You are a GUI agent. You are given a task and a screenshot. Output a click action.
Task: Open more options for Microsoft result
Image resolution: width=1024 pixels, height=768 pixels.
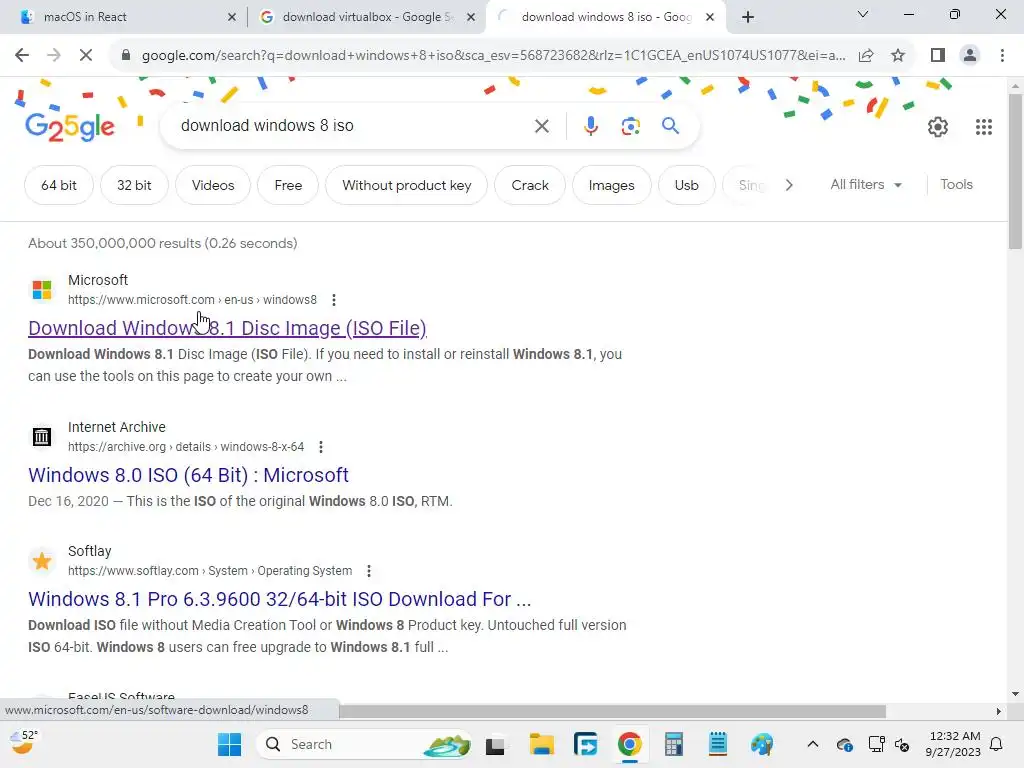pyautogui.click(x=334, y=300)
